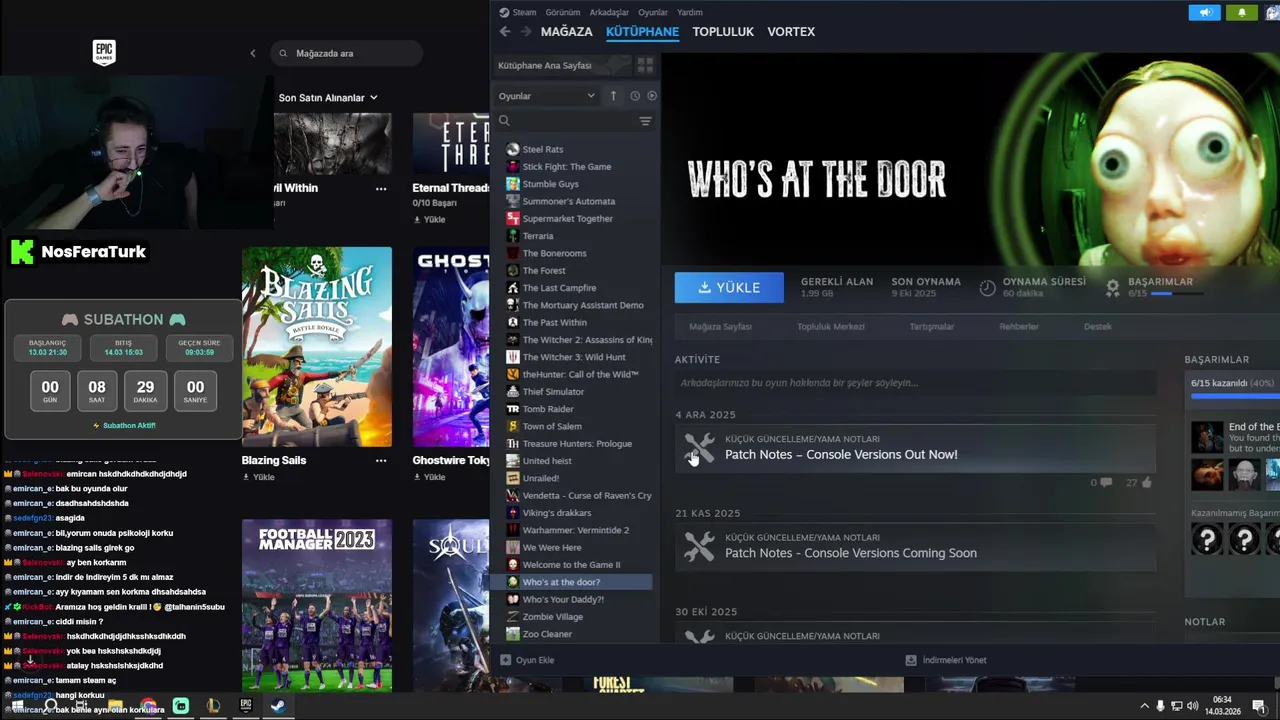Click the sort ascending arrow in library

coord(613,96)
